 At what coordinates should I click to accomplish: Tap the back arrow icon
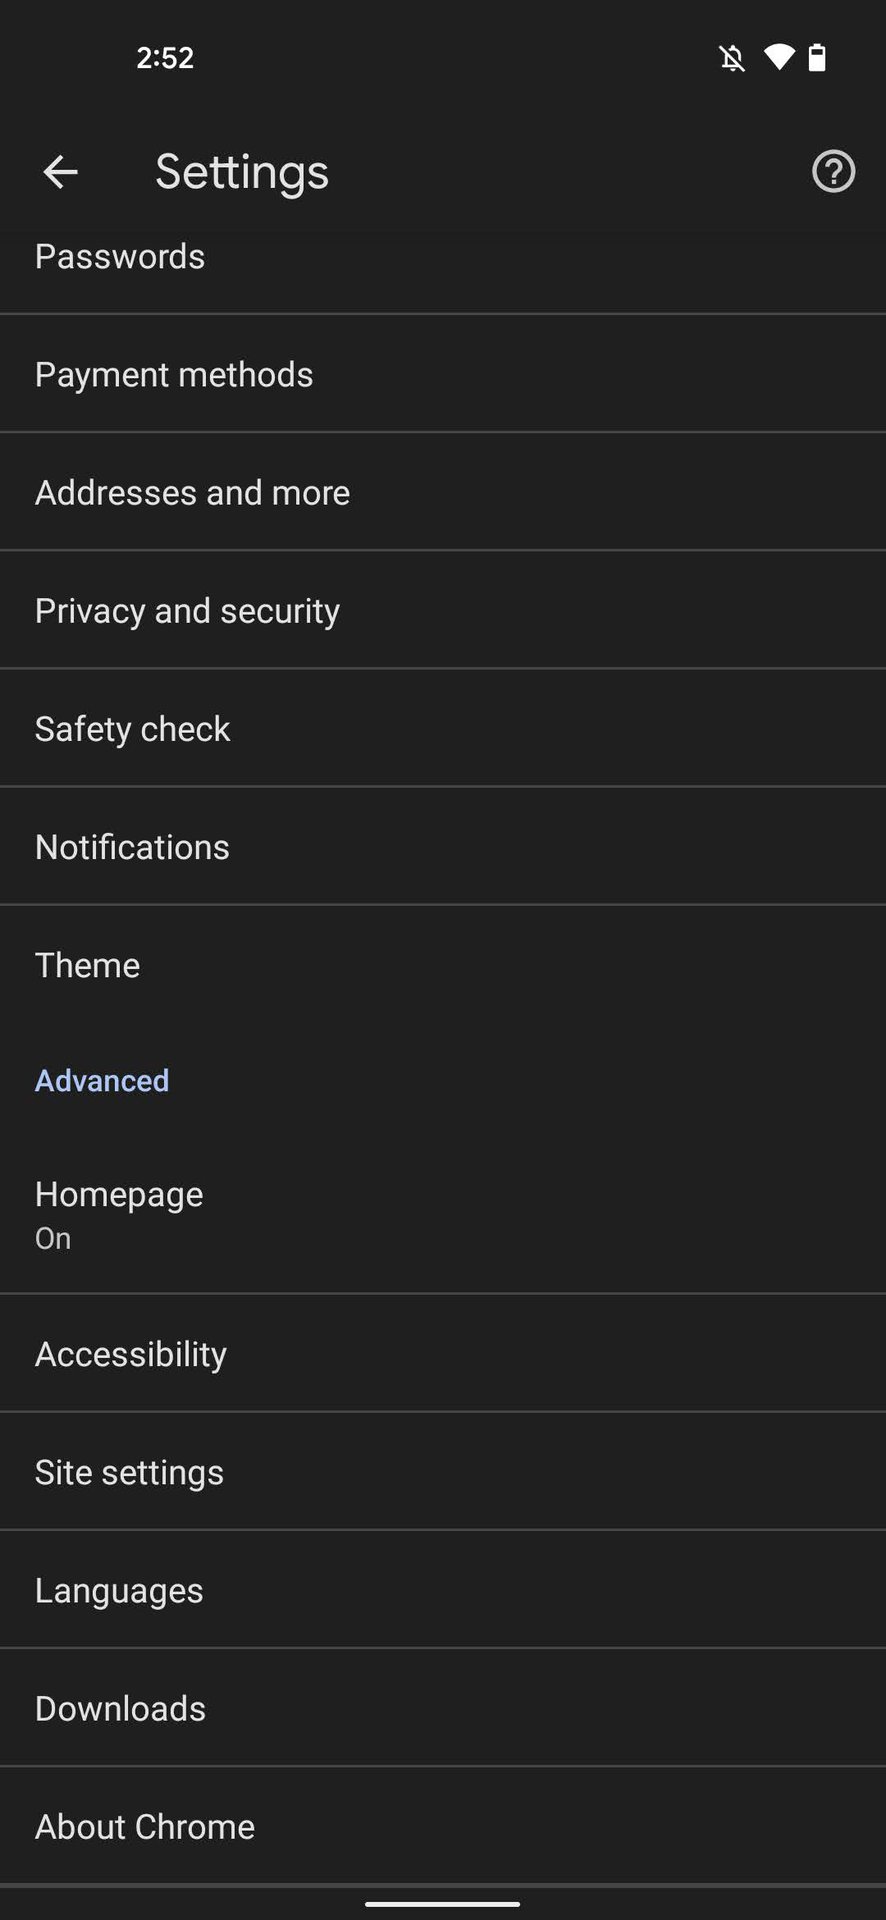[x=60, y=172]
